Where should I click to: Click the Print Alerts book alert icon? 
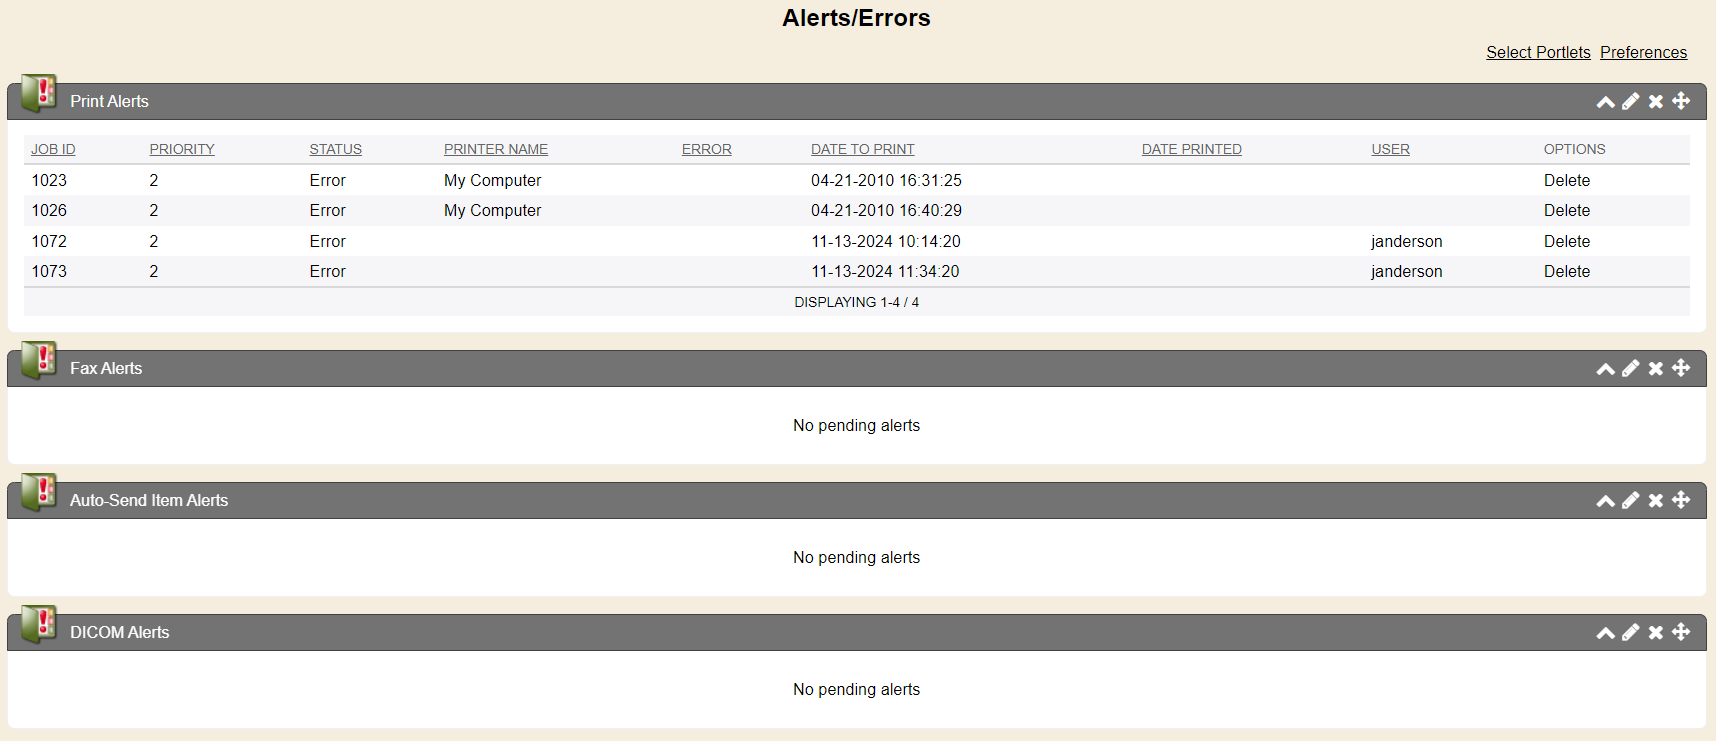(39, 94)
